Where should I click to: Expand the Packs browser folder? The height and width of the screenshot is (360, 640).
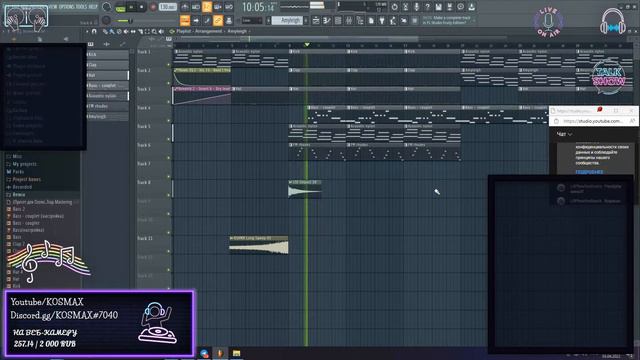pos(18,172)
